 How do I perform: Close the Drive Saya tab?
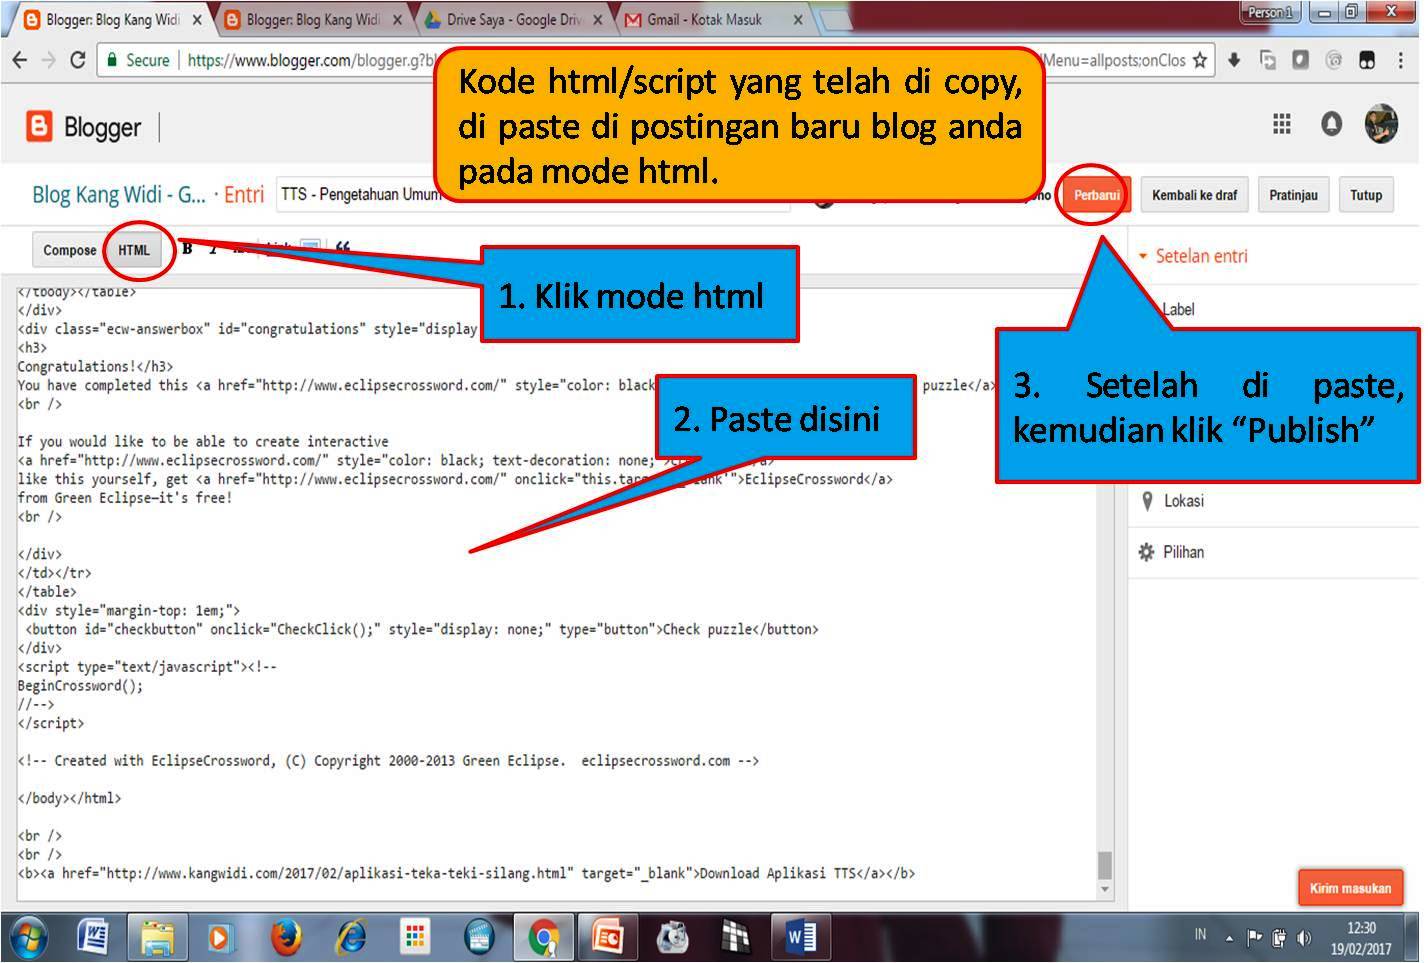click(597, 19)
